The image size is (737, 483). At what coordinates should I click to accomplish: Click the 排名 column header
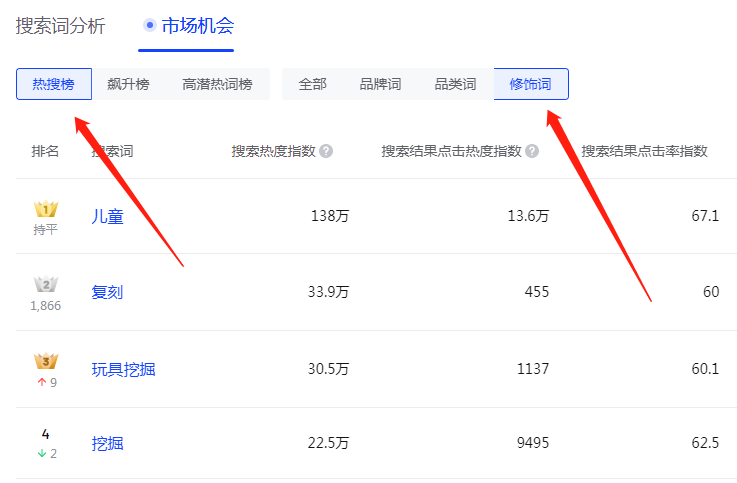[45, 151]
